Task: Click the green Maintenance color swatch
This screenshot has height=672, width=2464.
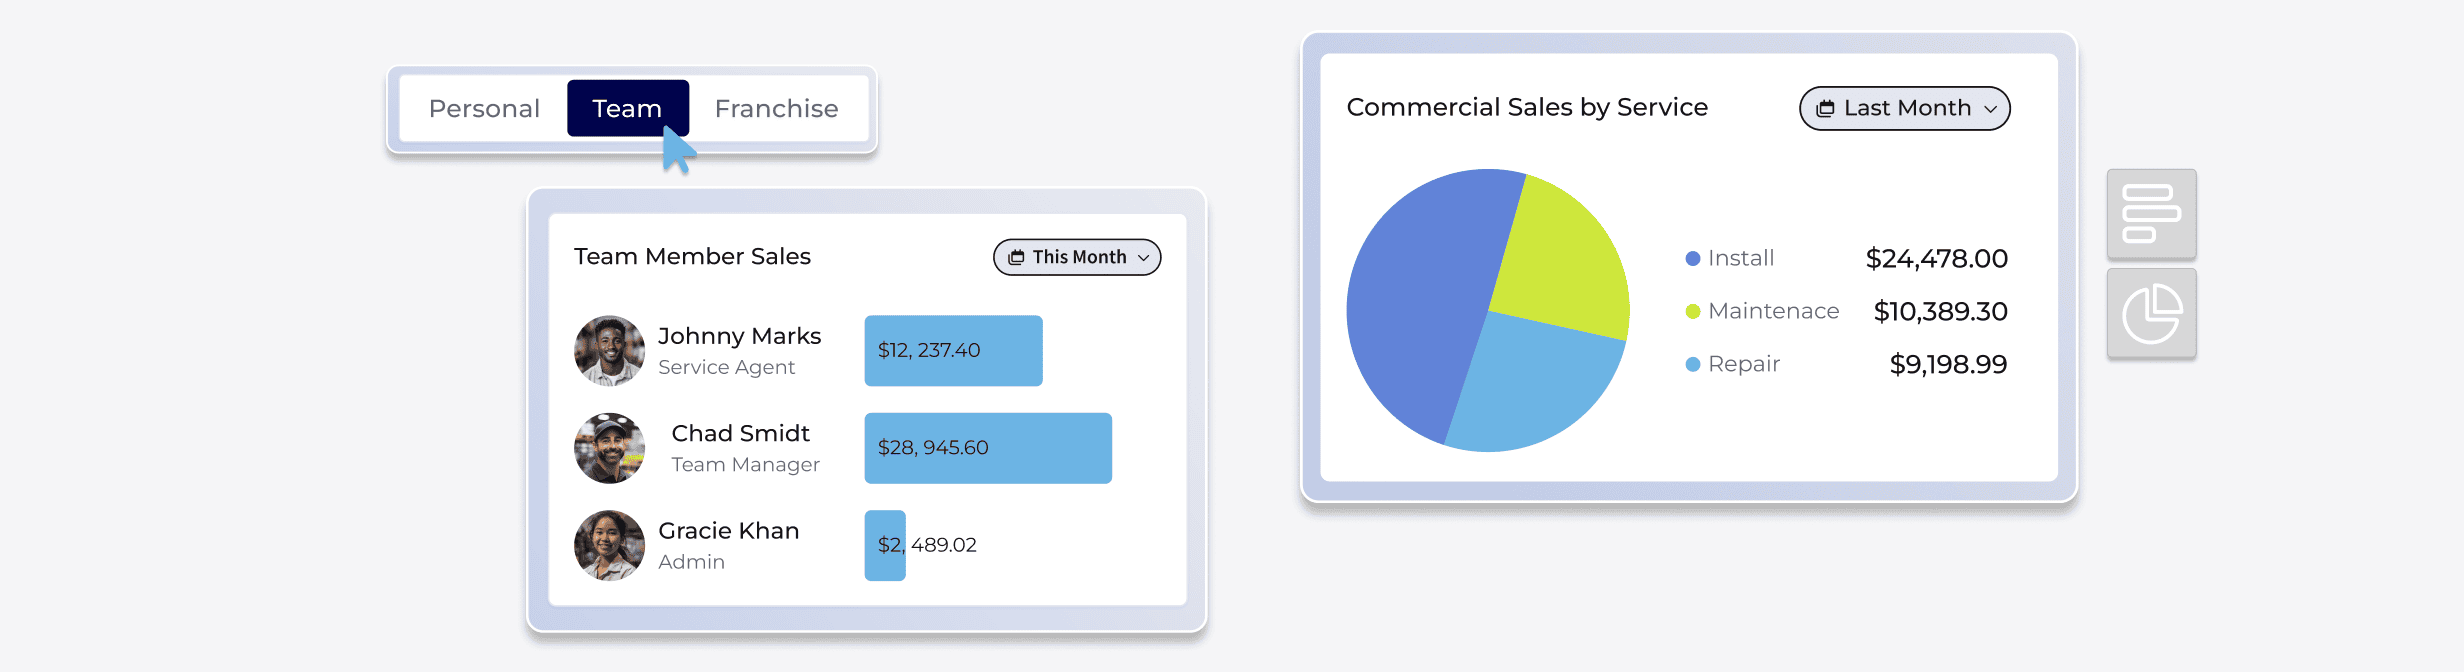Action: click(1691, 311)
